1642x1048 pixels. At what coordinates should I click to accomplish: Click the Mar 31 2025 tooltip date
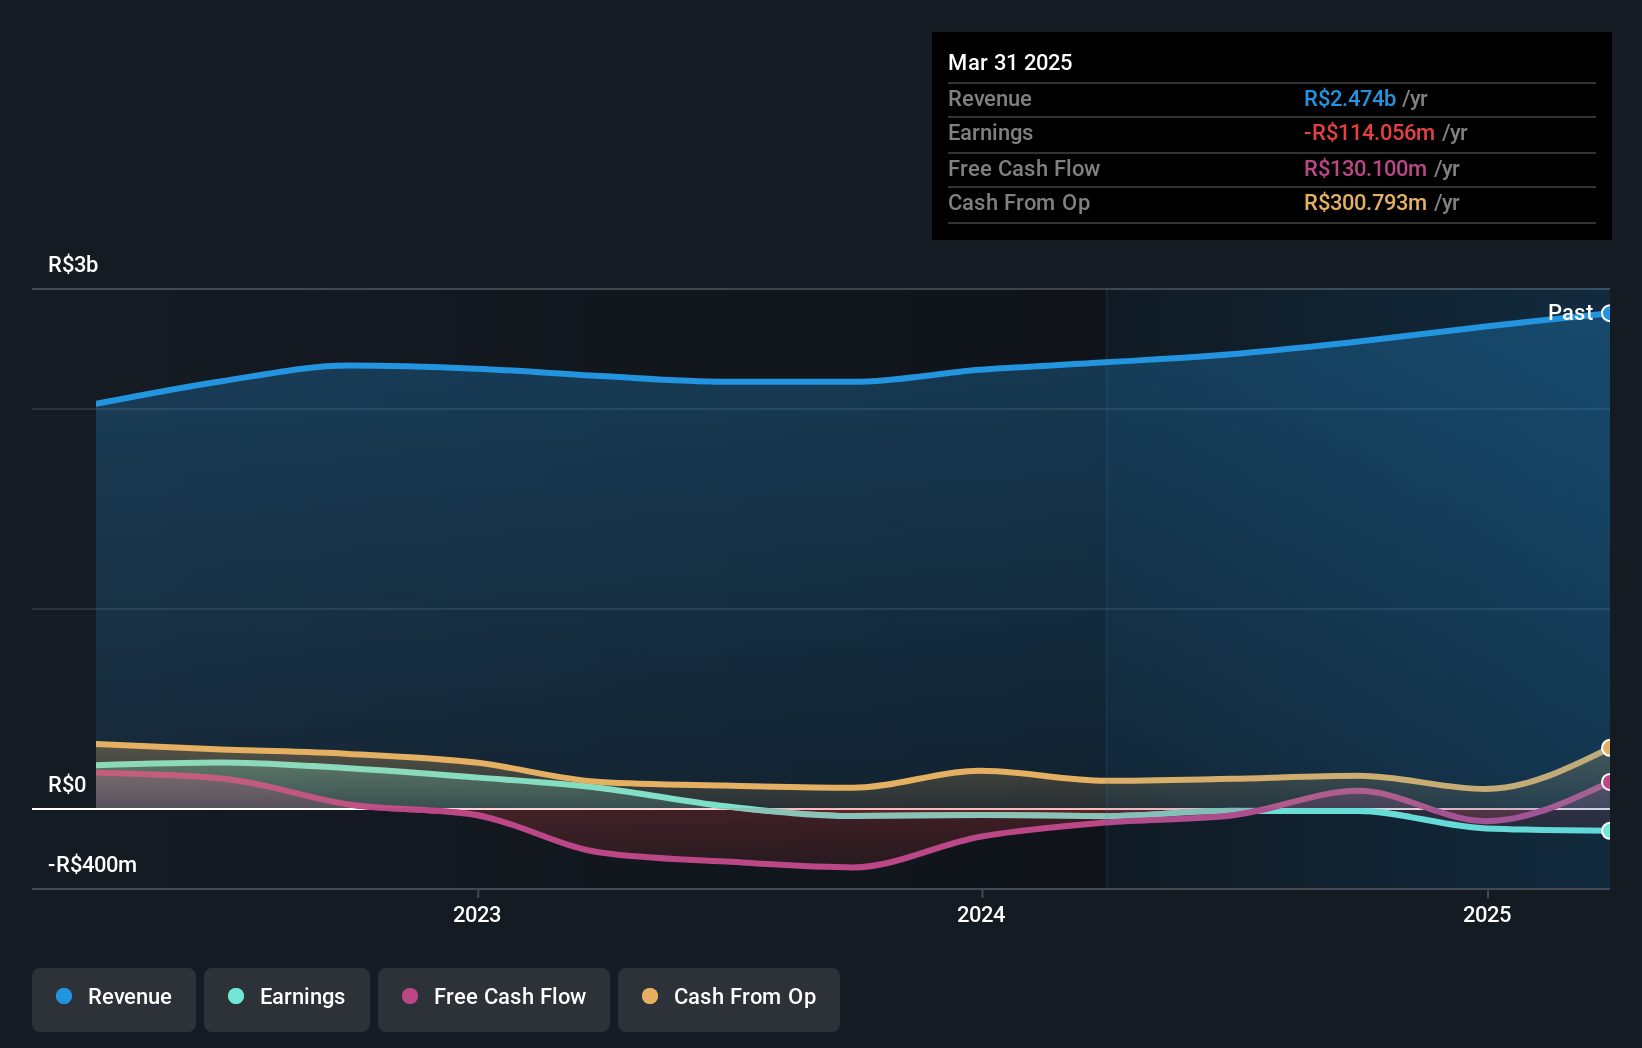1010,62
